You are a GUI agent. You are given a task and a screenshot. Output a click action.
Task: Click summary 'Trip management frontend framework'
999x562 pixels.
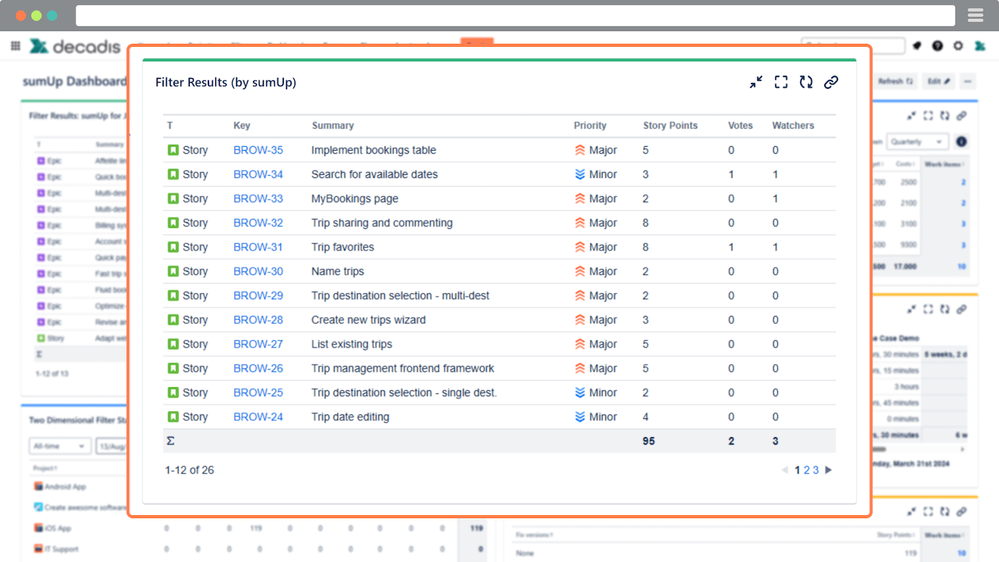tap(403, 368)
